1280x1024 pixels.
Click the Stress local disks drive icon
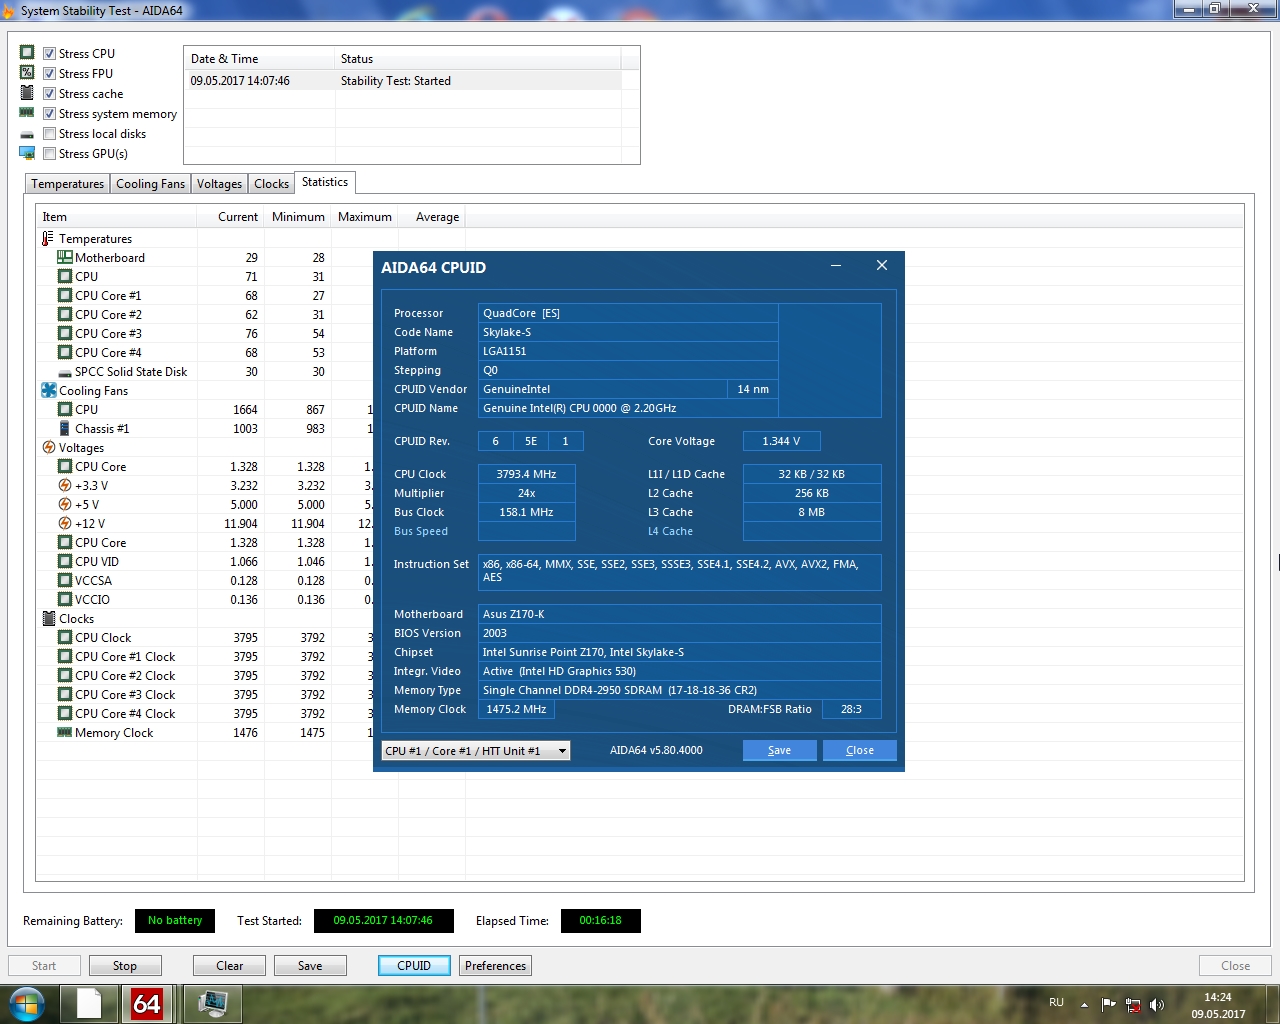coord(27,134)
